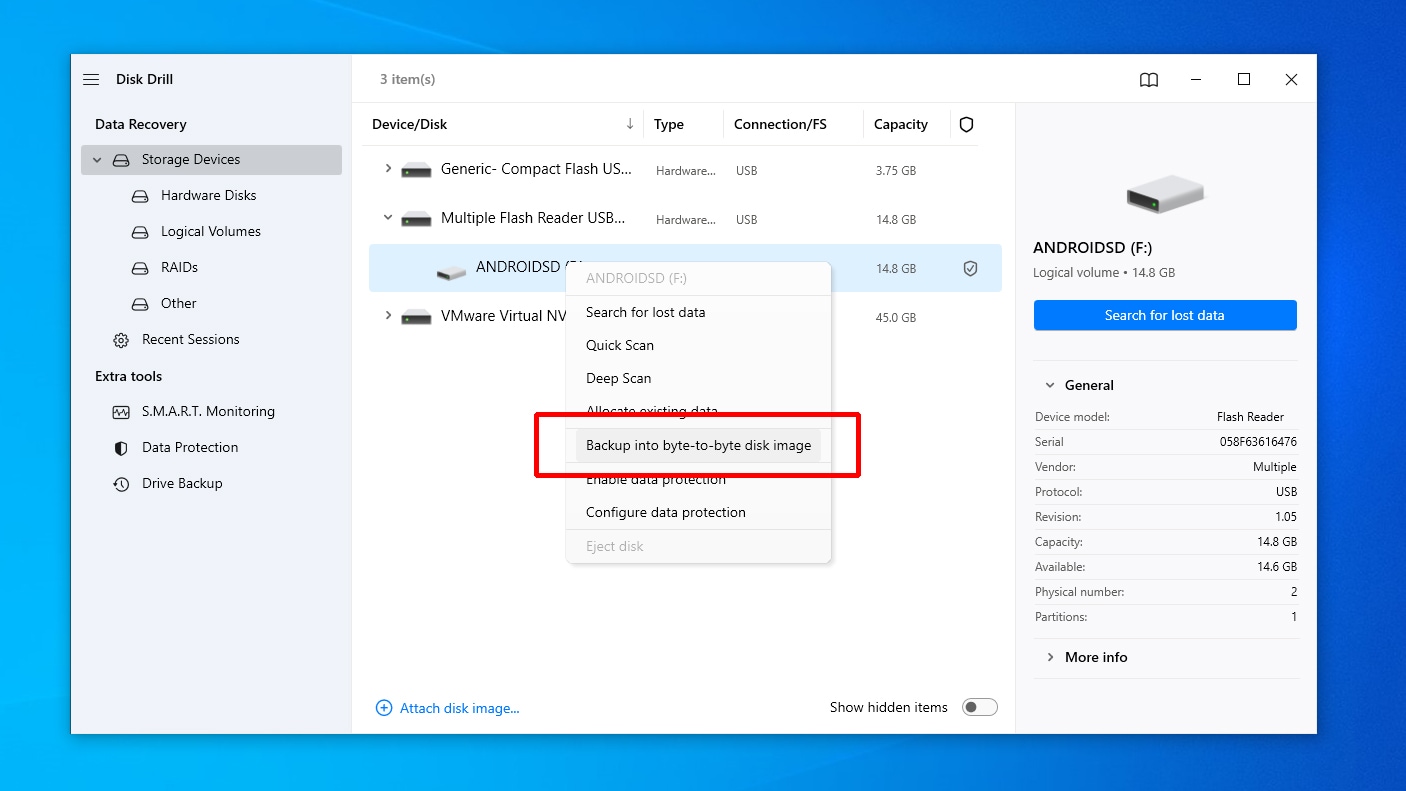Choose Configure data protection entry
The width and height of the screenshot is (1406, 791).
pos(698,512)
